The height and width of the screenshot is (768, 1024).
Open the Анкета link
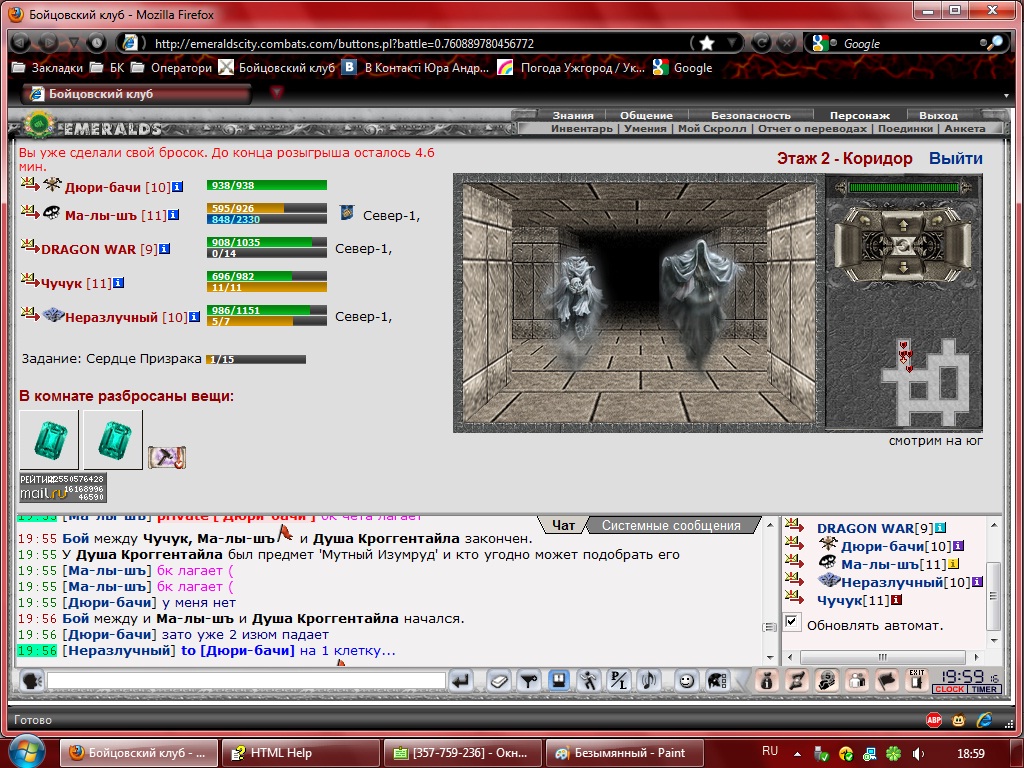pos(965,129)
